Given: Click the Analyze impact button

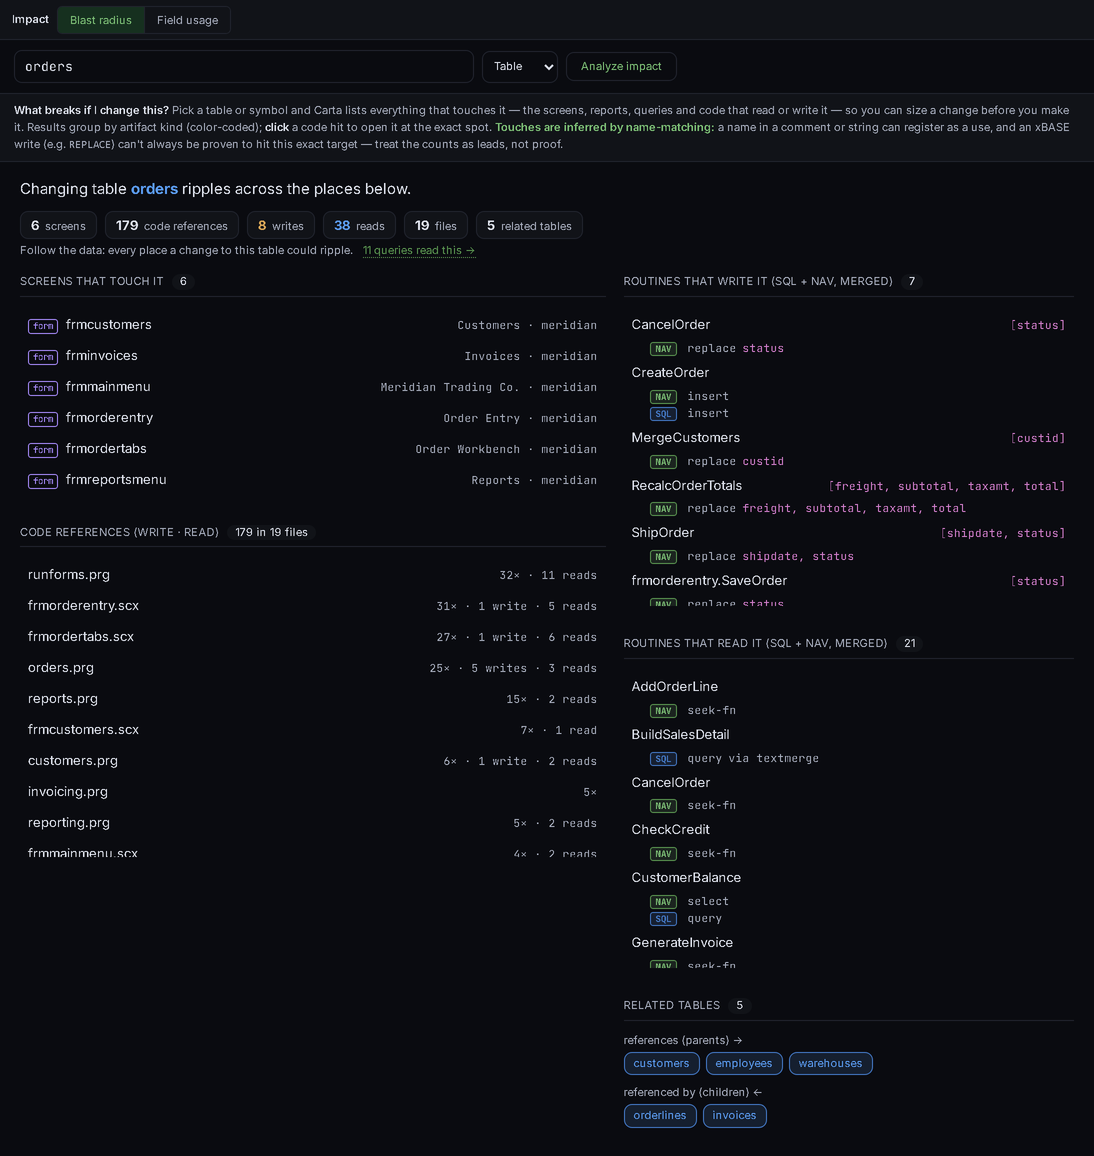Looking at the screenshot, I should (621, 66).
